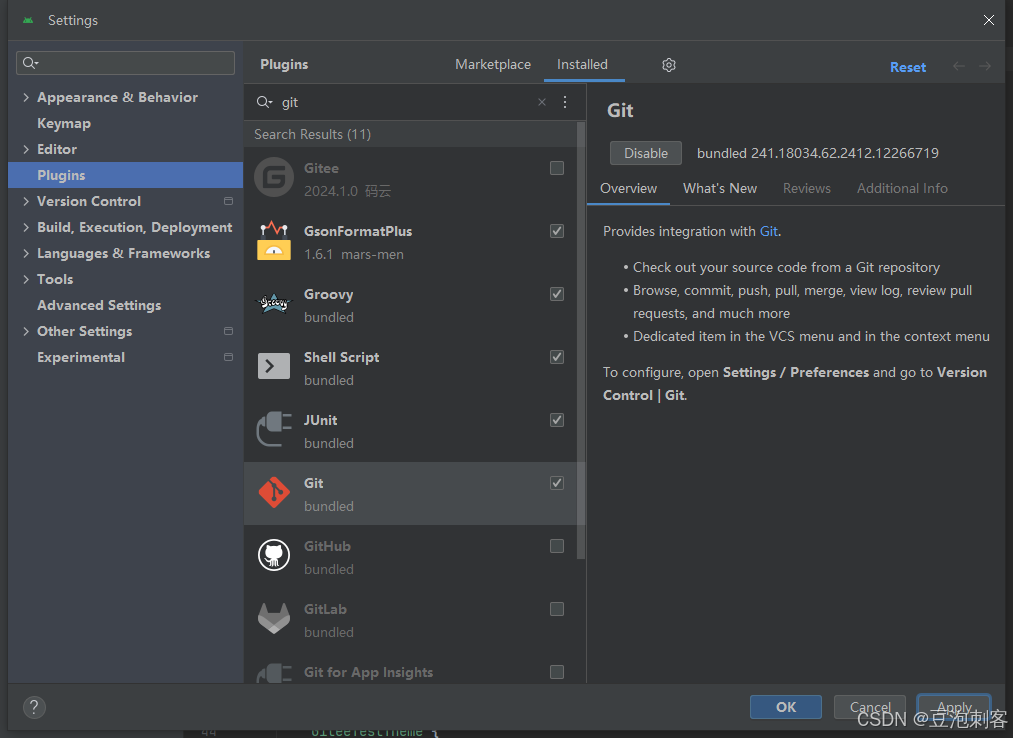The image size is (1013, 738).
Task: Disable the GsonFormatPlus checkbox
Action: (x=556, y=230)
